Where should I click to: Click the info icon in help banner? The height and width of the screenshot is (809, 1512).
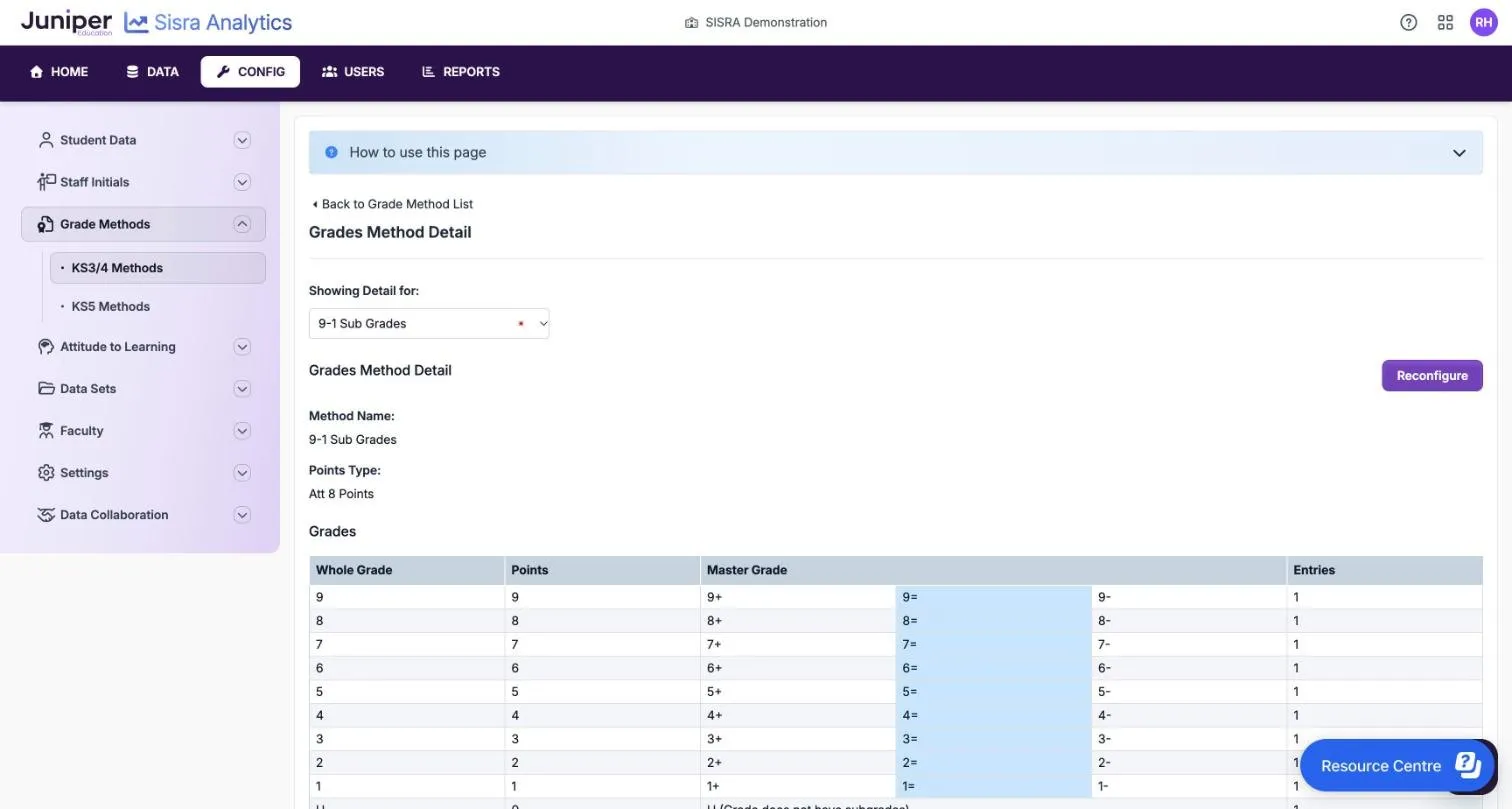[x=331, y=153]
